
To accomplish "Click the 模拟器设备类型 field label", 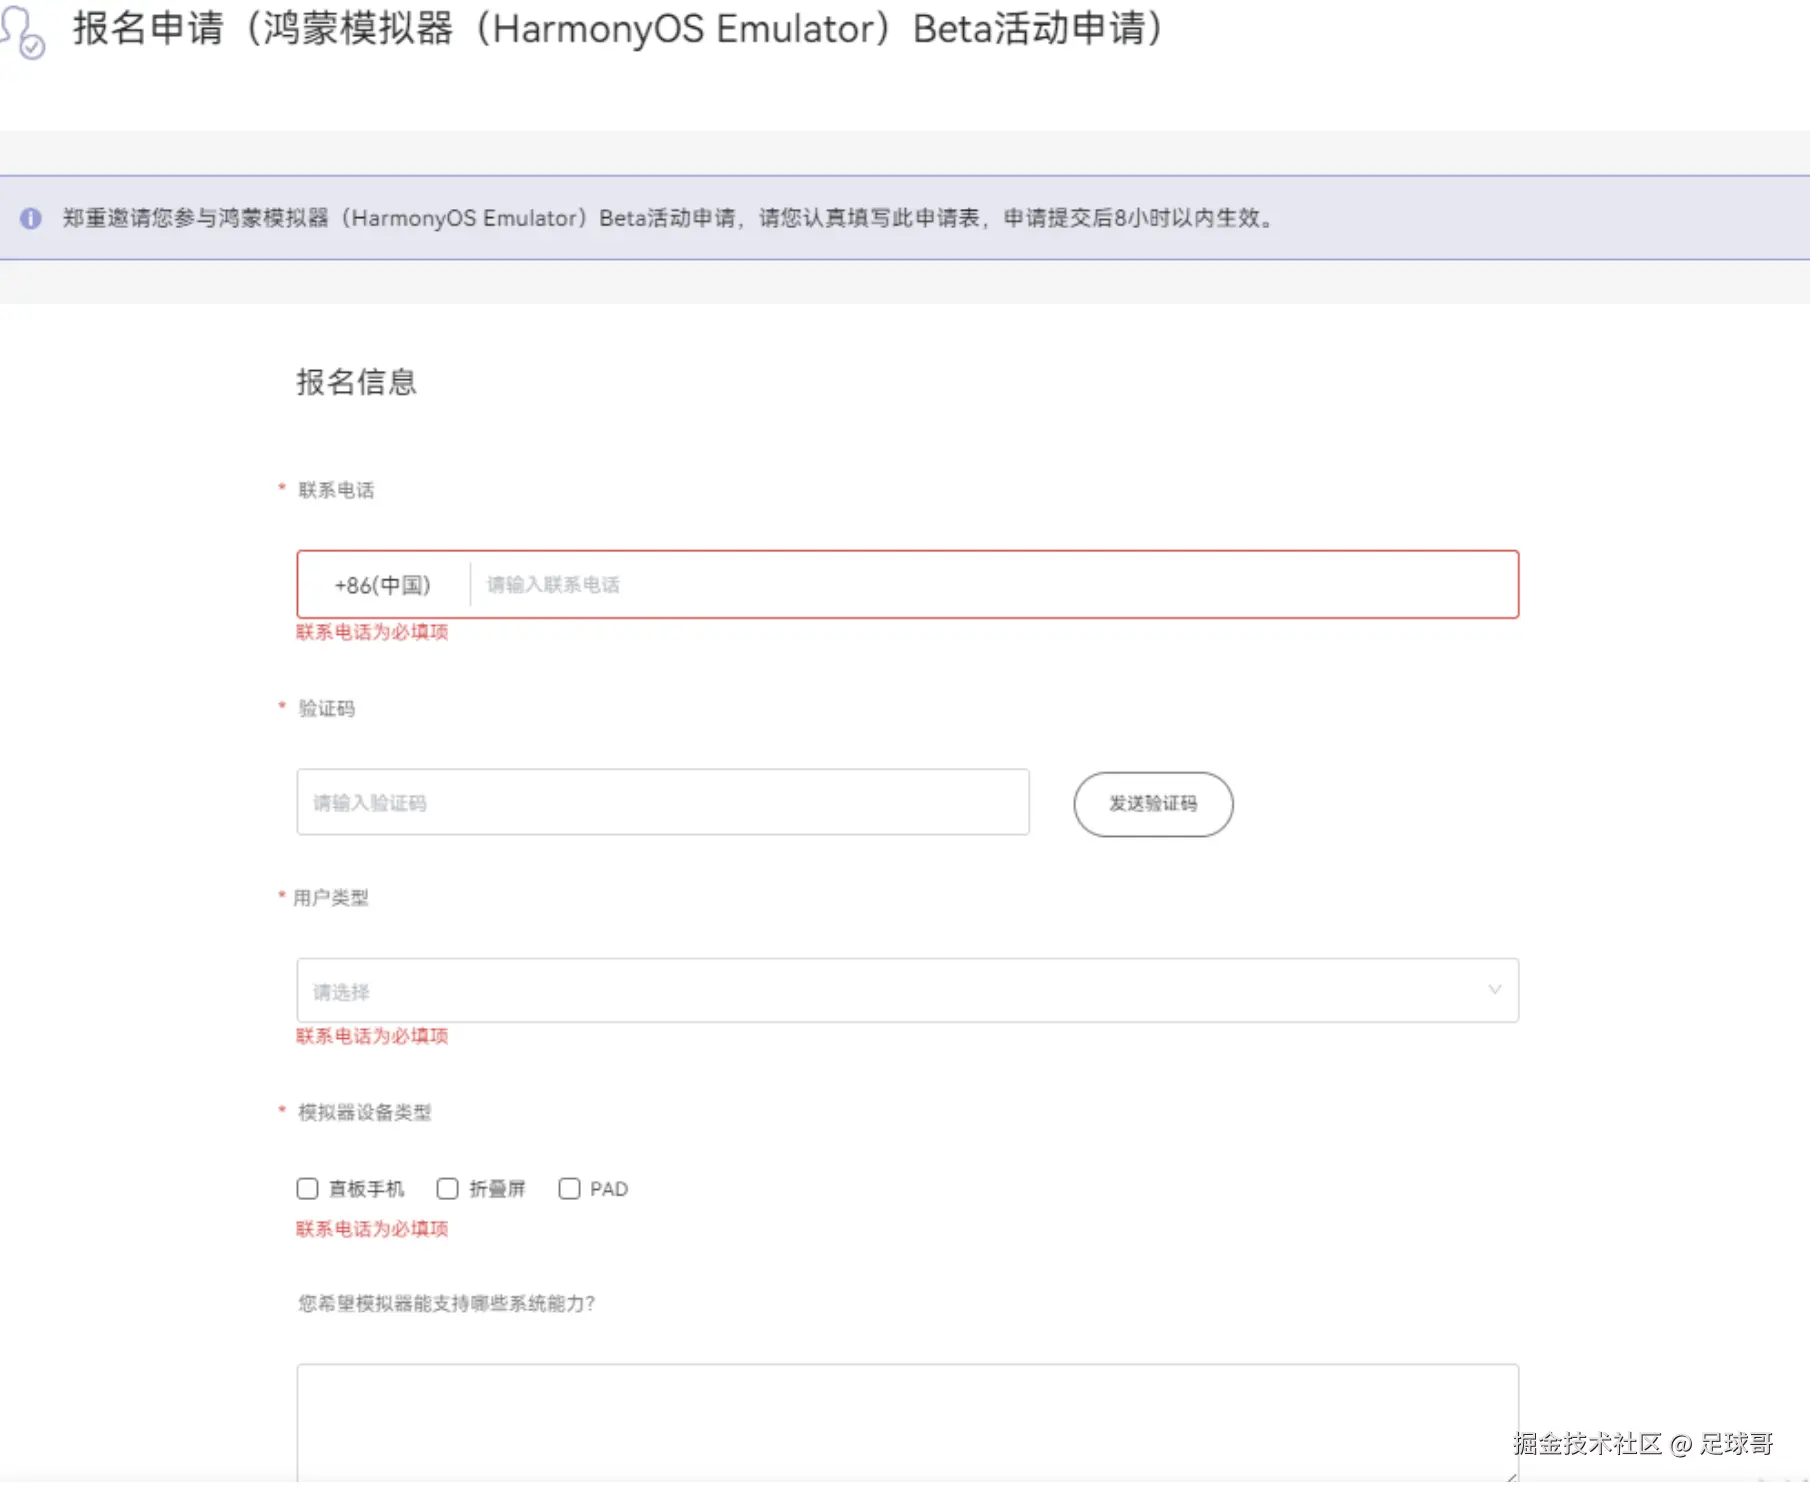I will [365, 1113].
